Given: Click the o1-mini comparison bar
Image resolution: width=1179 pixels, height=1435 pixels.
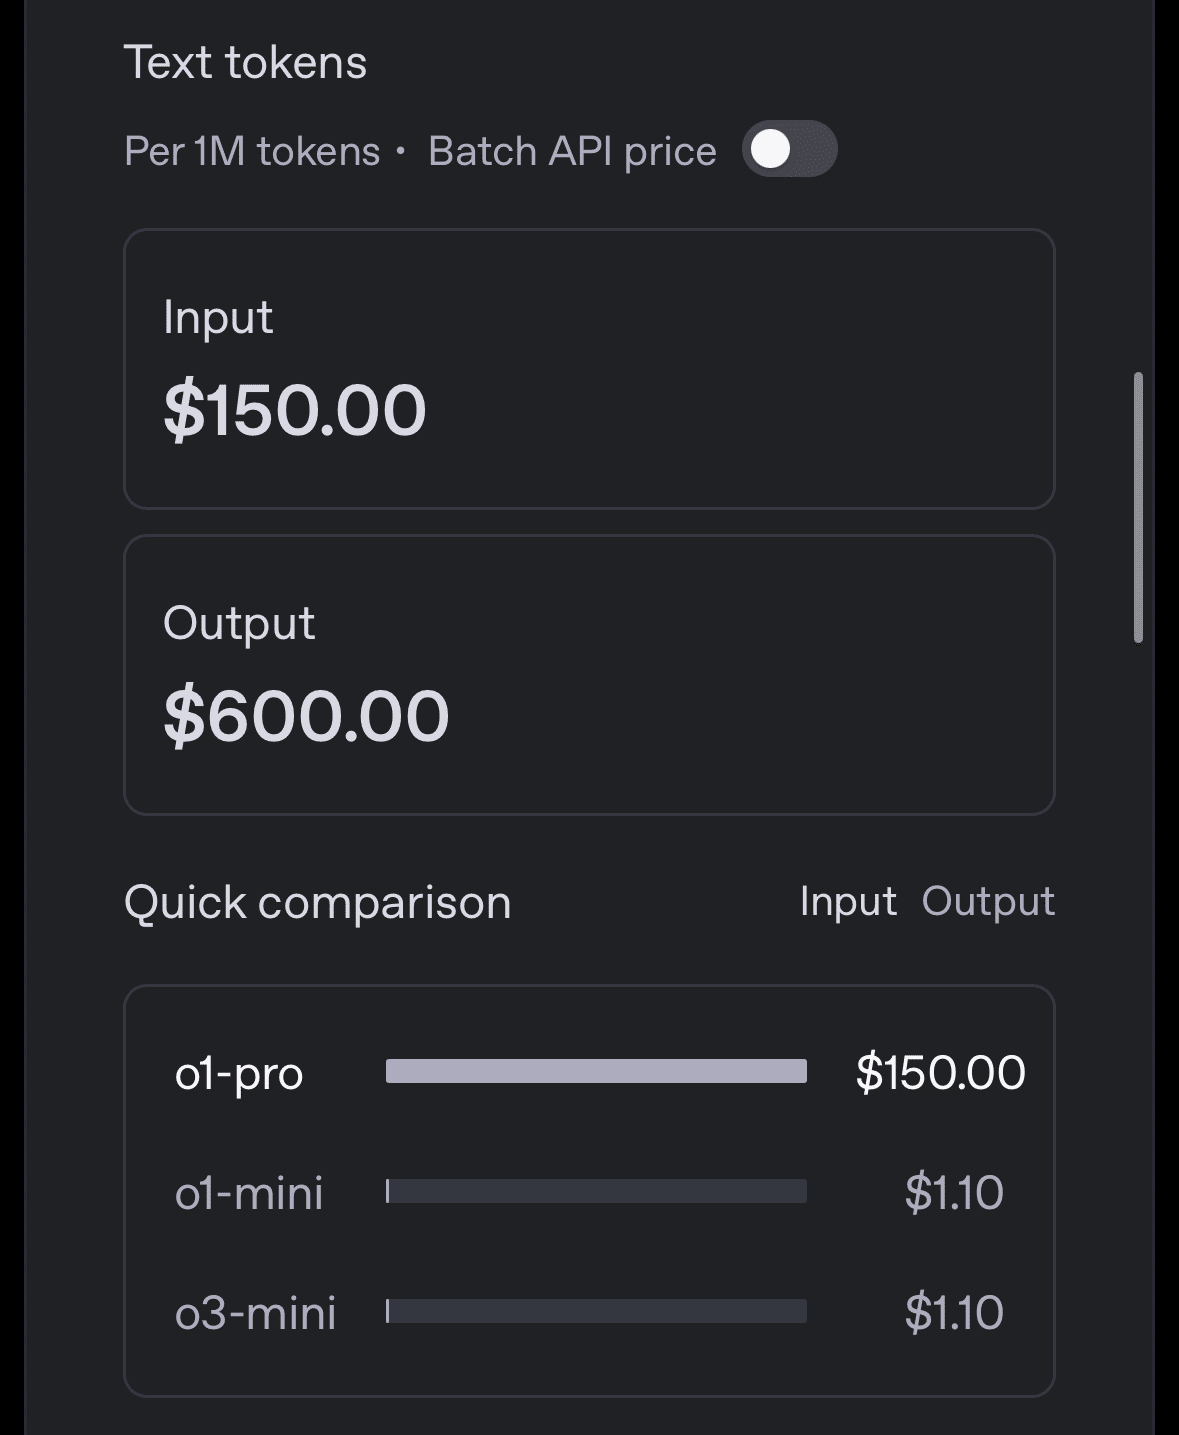Looking at the screenshot, I should click(x=596, y=1191).
